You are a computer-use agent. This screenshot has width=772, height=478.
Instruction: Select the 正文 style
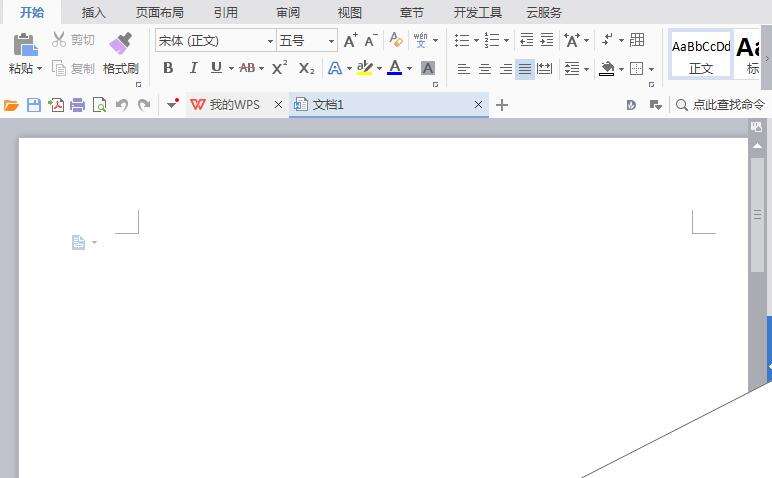pos(701,55)
